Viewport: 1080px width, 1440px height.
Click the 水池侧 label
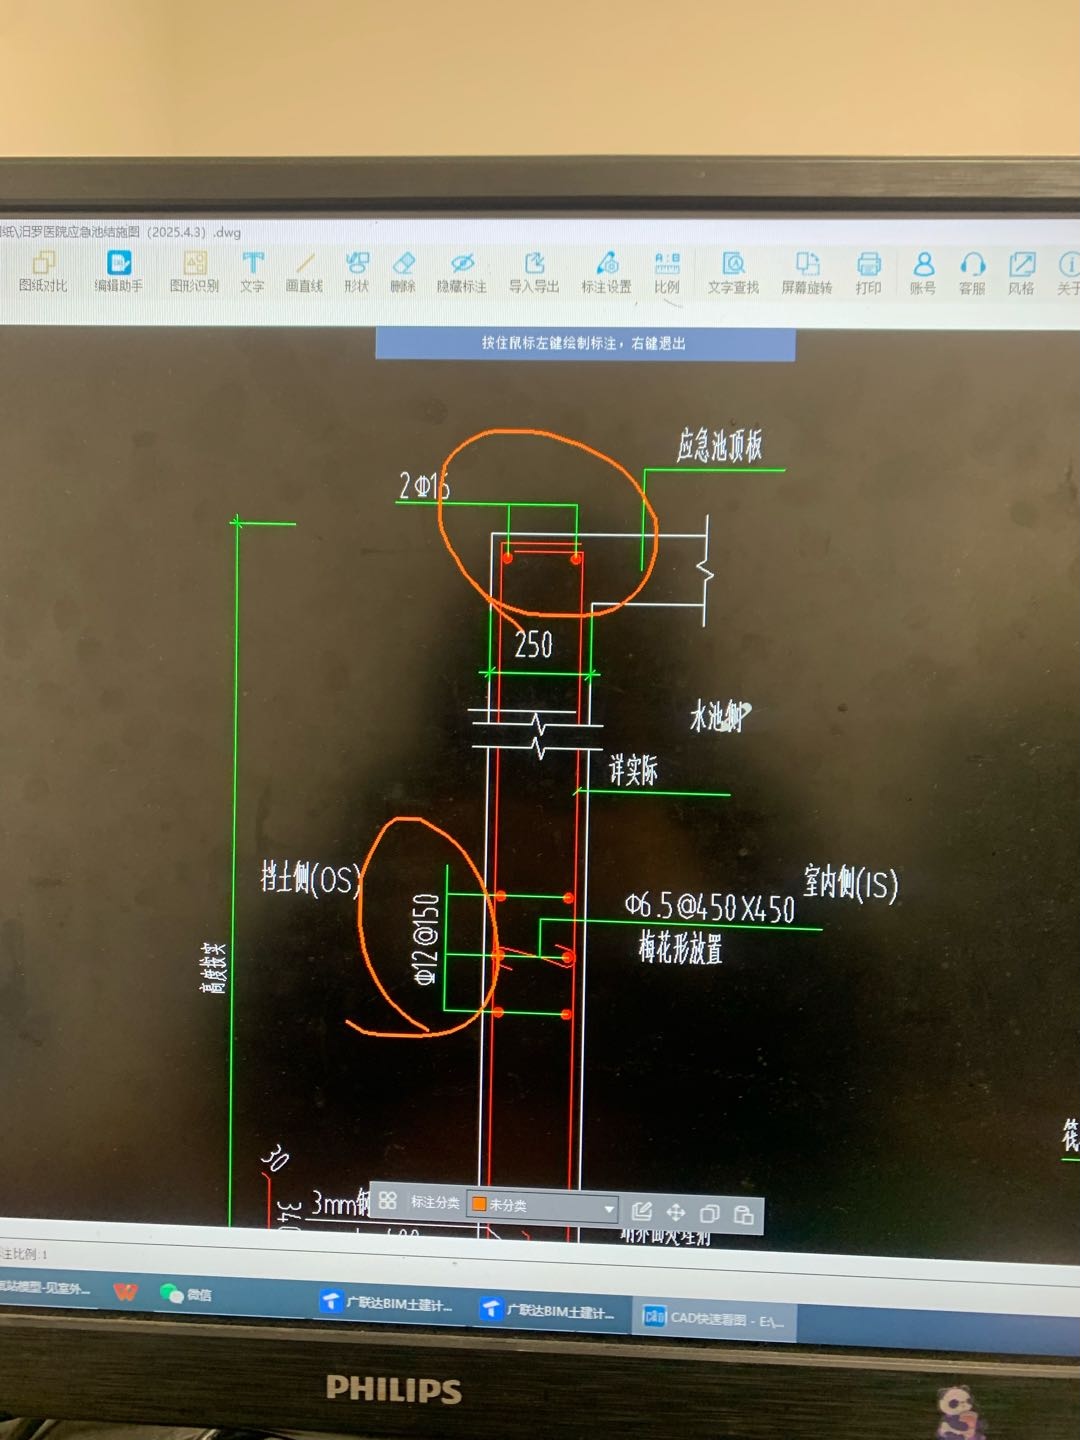point(718,716)
